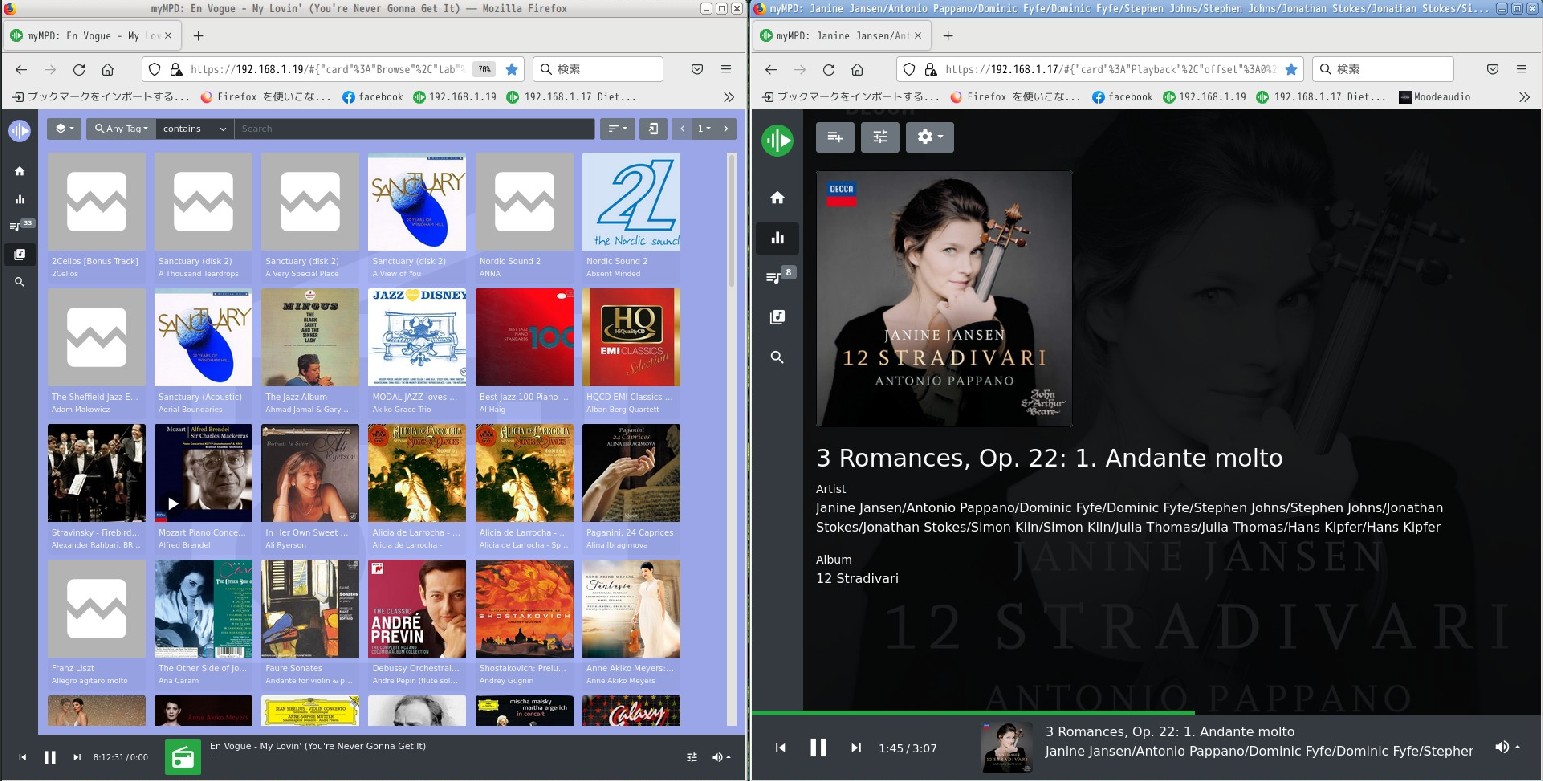Toggle Firefox bookmark star in left window
Viewport: 1543px width, 781px height.
click(x=512, y=70)
